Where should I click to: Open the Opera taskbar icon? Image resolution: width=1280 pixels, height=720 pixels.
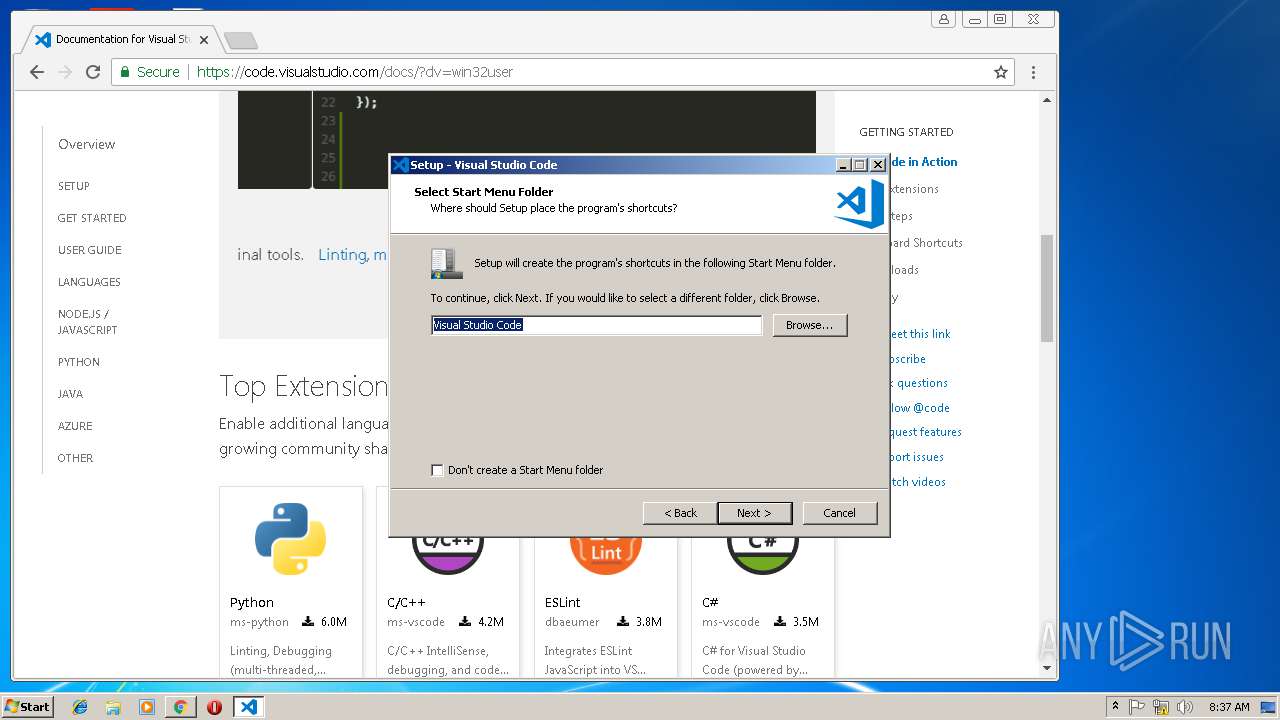pyautogui.click(x=214, y=707)
